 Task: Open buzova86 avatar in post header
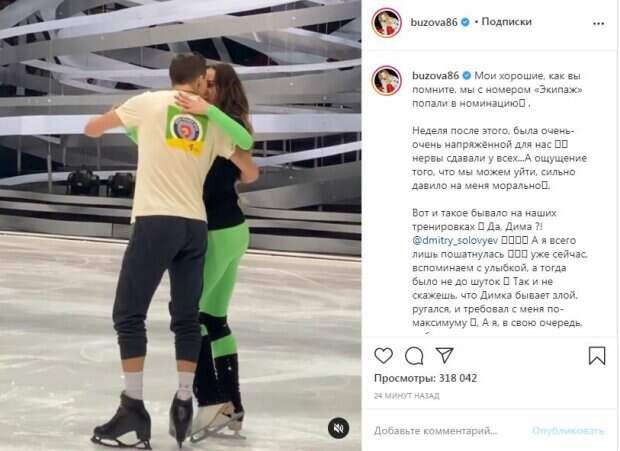[386, 23]
